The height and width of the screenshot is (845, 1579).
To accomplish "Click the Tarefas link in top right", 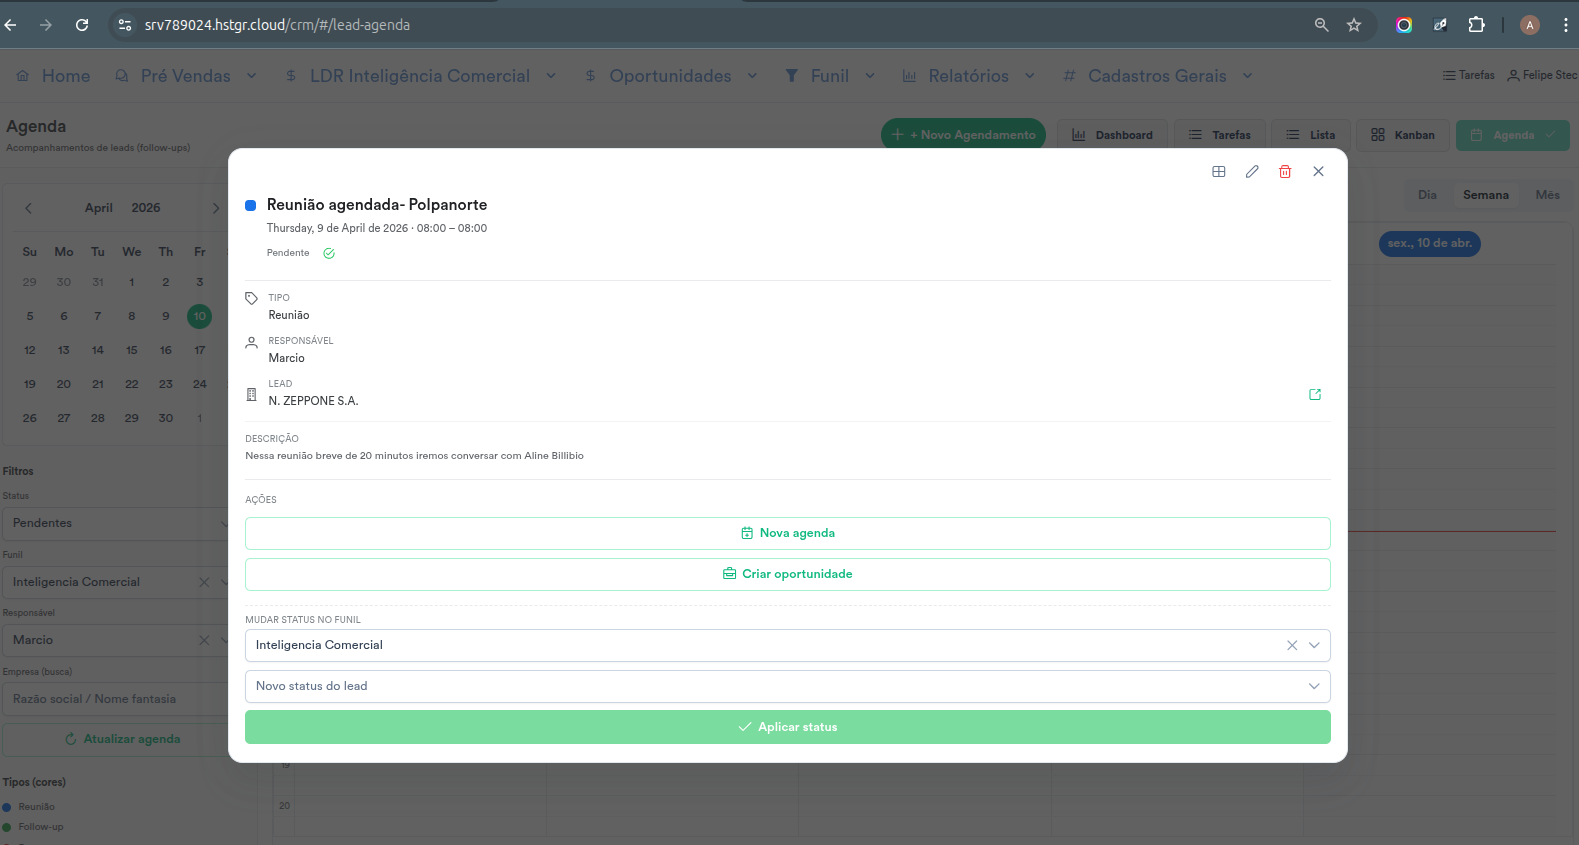I will click(x=1469, y=75).
